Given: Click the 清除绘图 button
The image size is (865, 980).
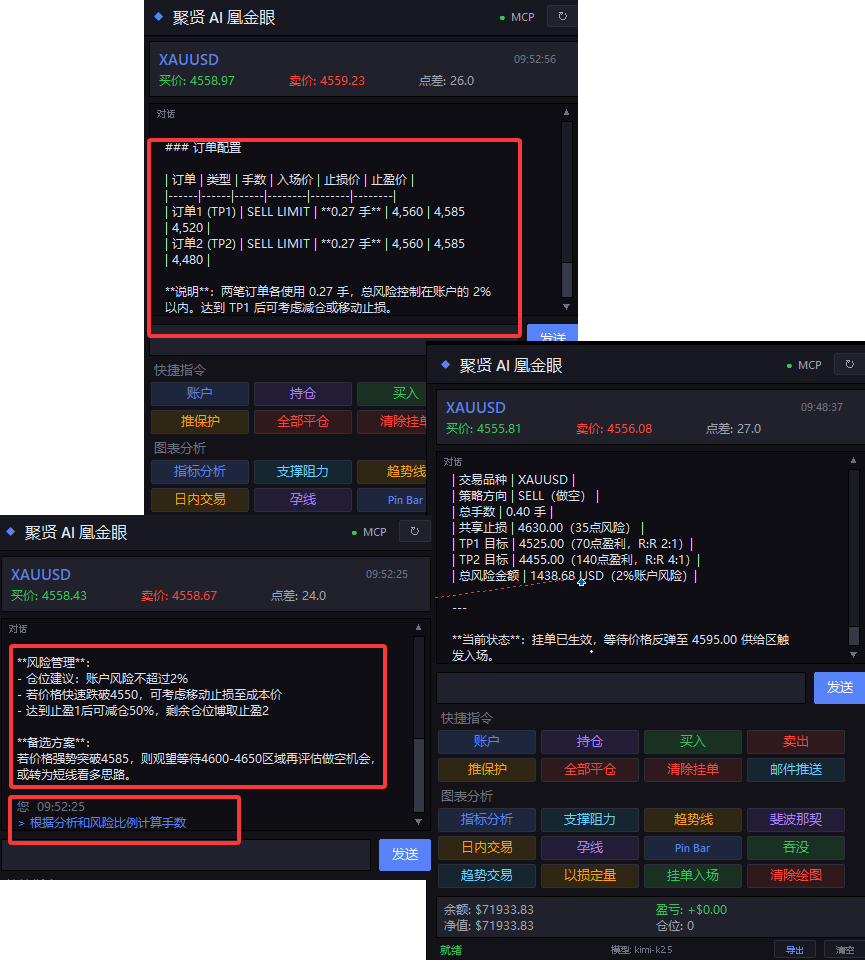Looking at the screenshot, I should 796,876.
